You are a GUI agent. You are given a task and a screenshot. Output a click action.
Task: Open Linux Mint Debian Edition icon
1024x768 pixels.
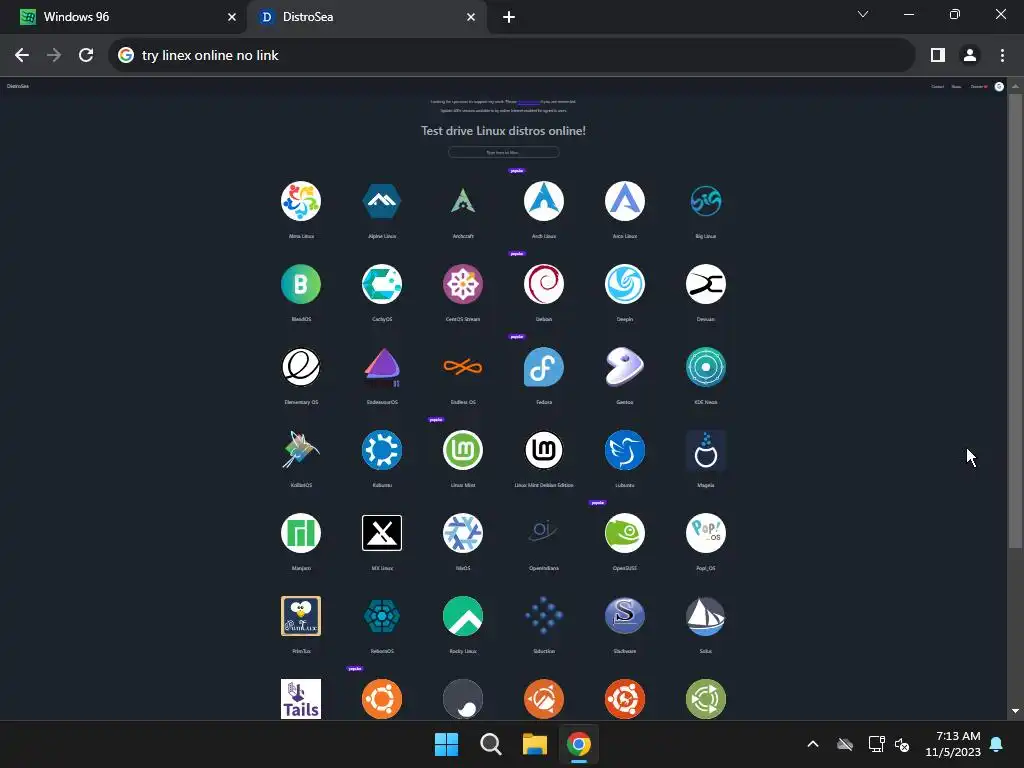(544, 450)
